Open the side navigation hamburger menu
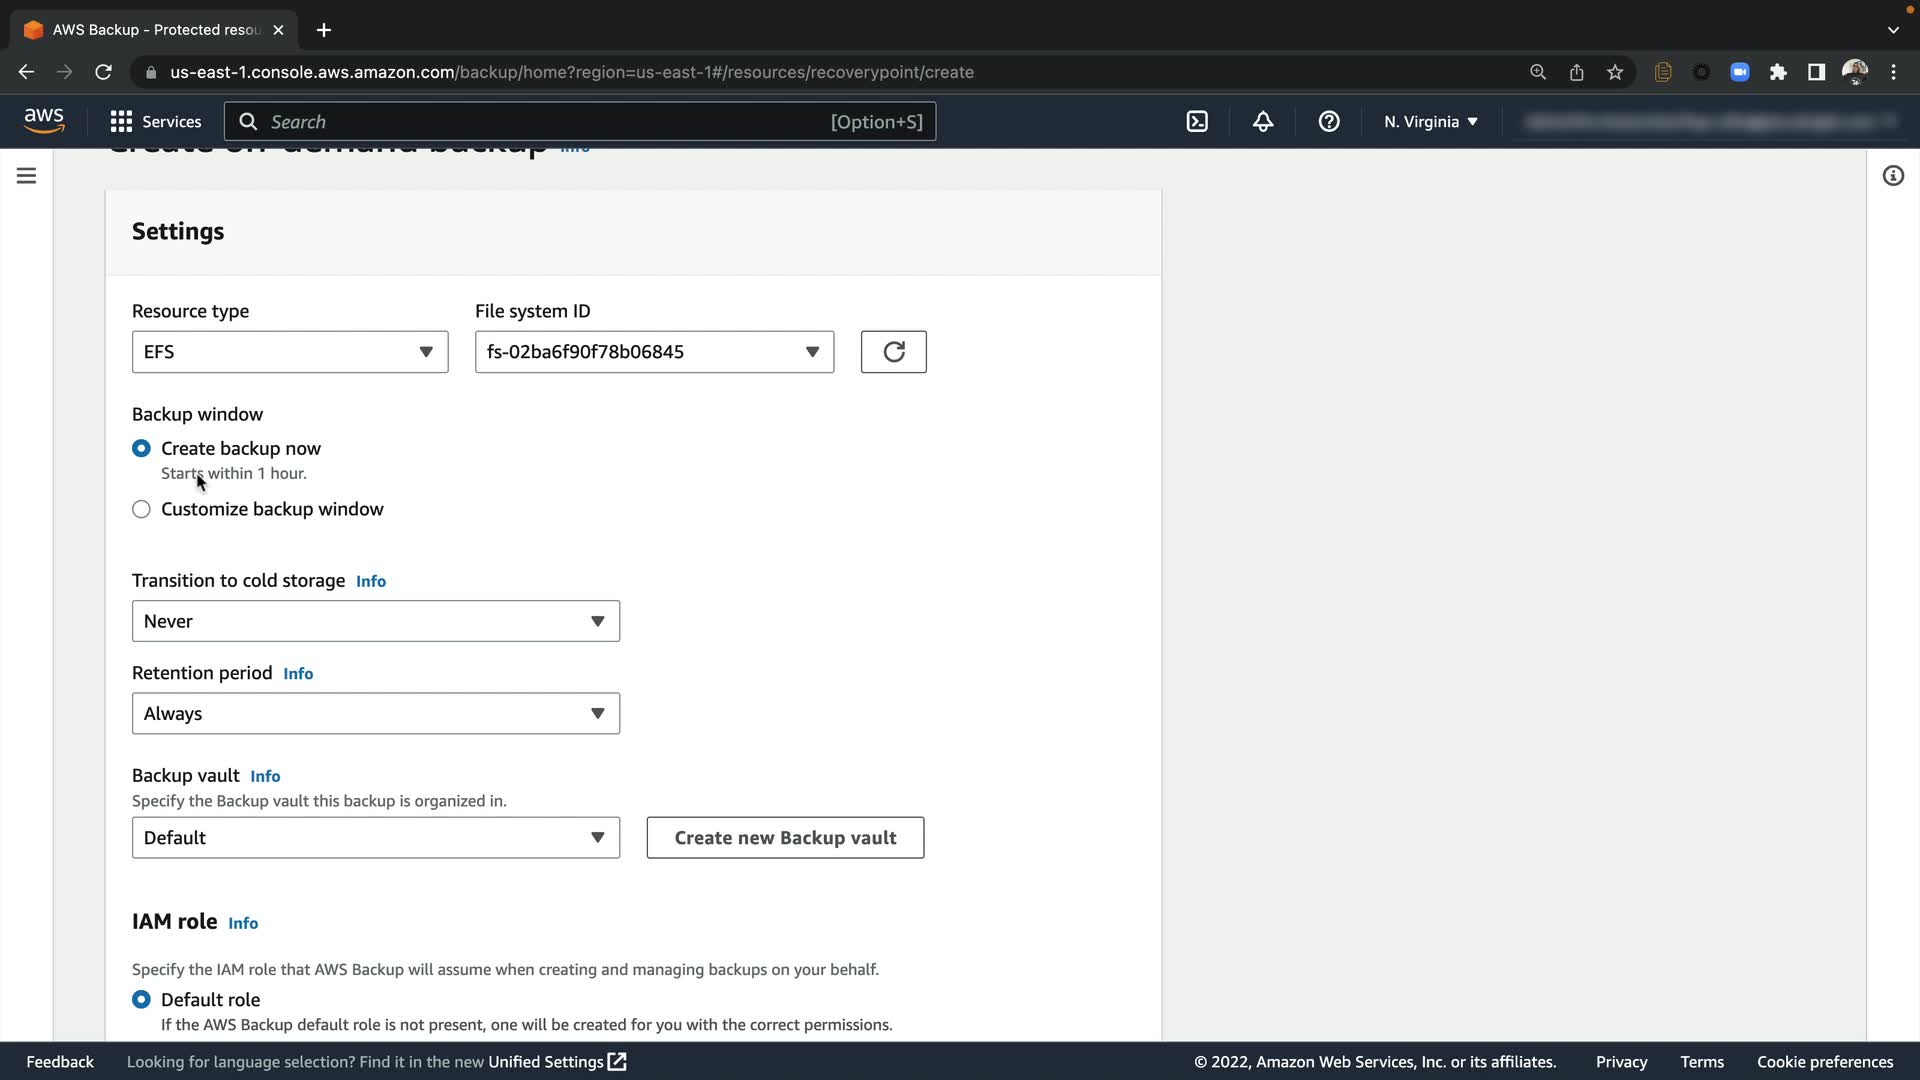 (27, 176)
